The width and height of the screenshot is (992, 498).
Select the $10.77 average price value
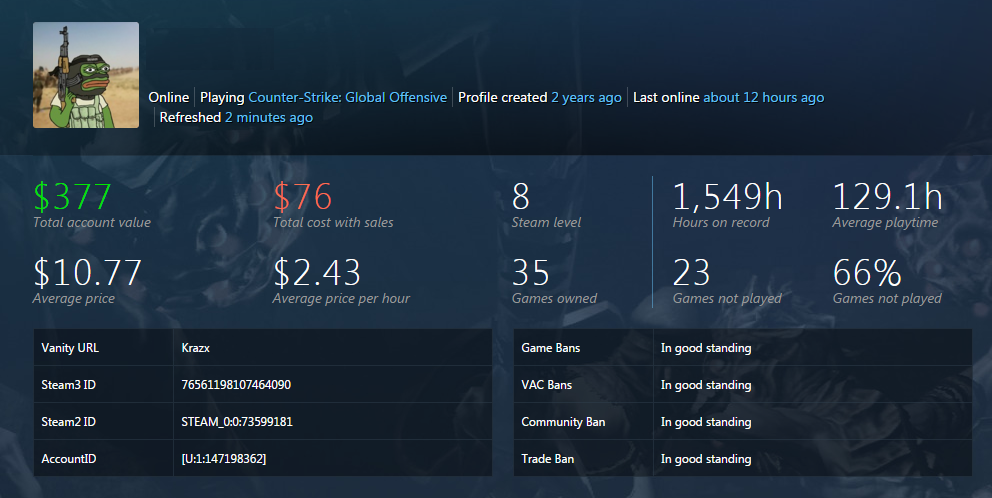[87, 273]
